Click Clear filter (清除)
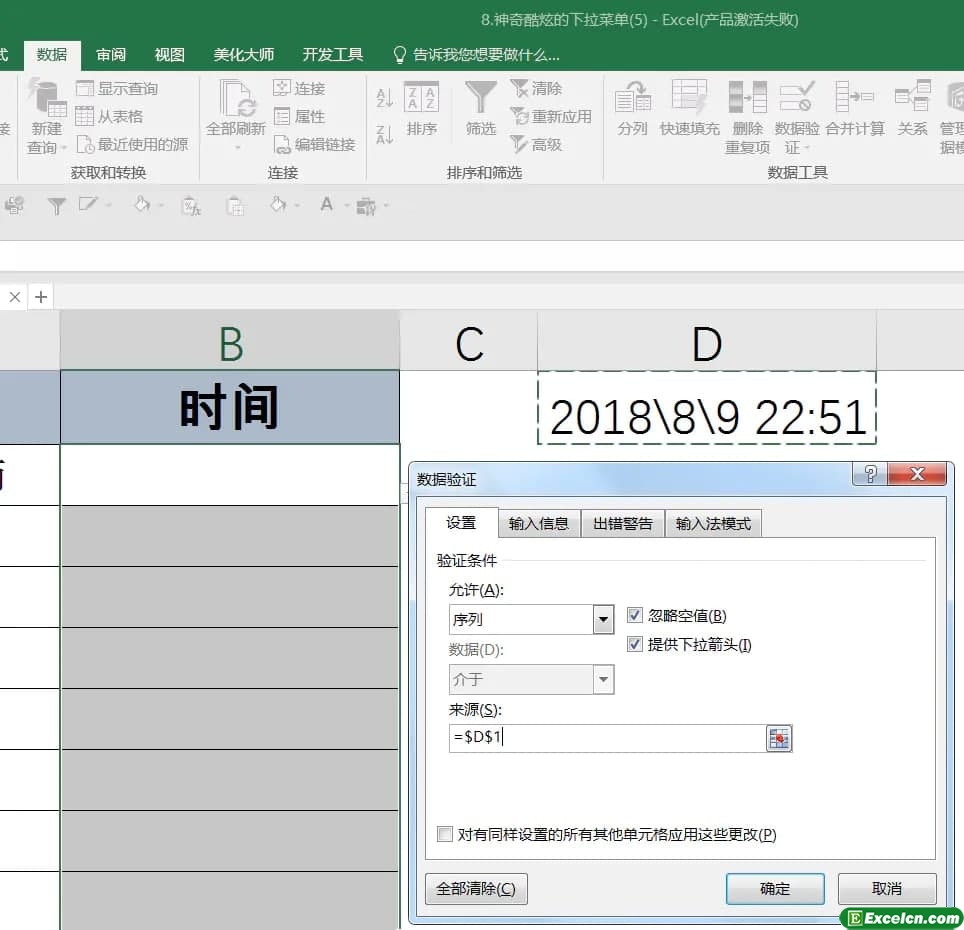The image size is (964, 930). pyautogui.click(x=536, y=89)
